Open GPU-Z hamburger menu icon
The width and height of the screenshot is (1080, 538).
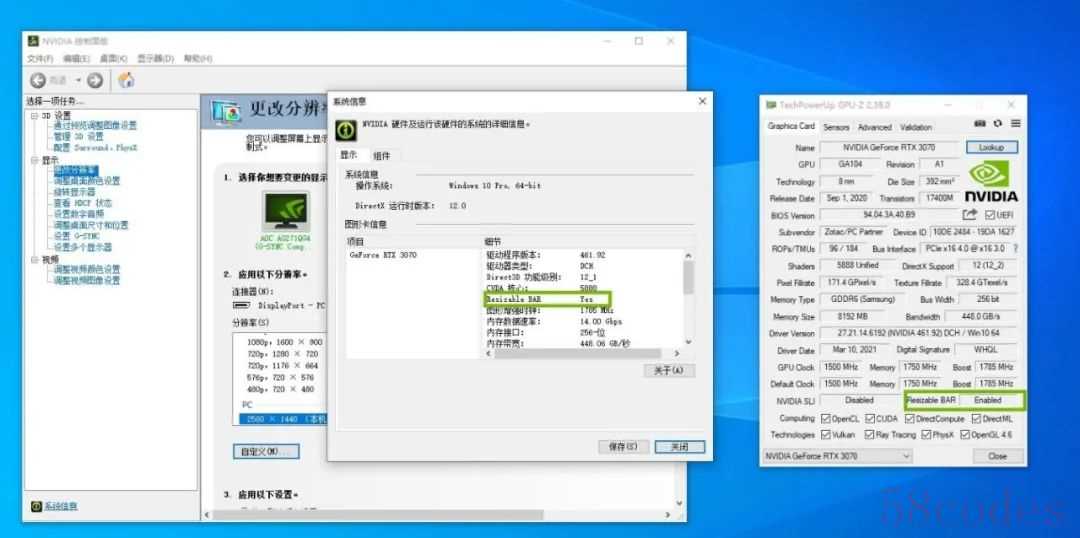point(1015,123)
